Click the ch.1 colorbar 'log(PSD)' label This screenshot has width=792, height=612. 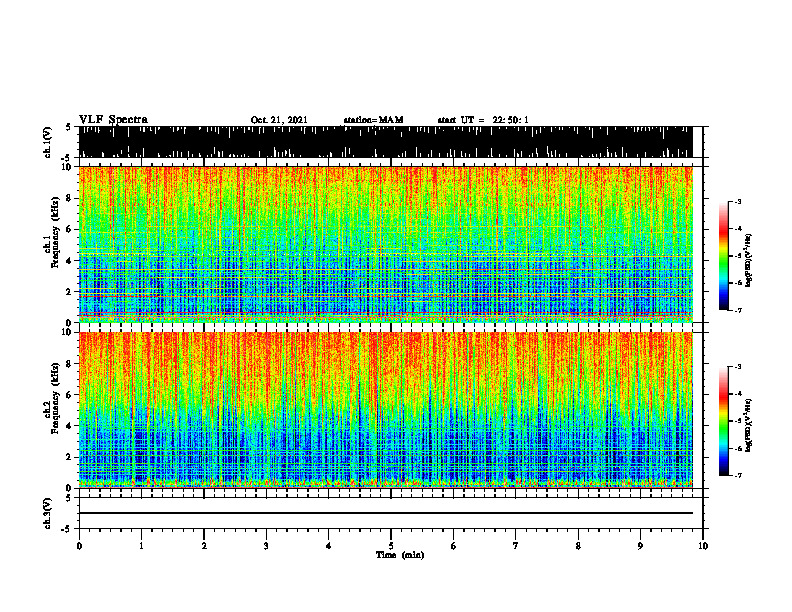click(x=749, y=261)
